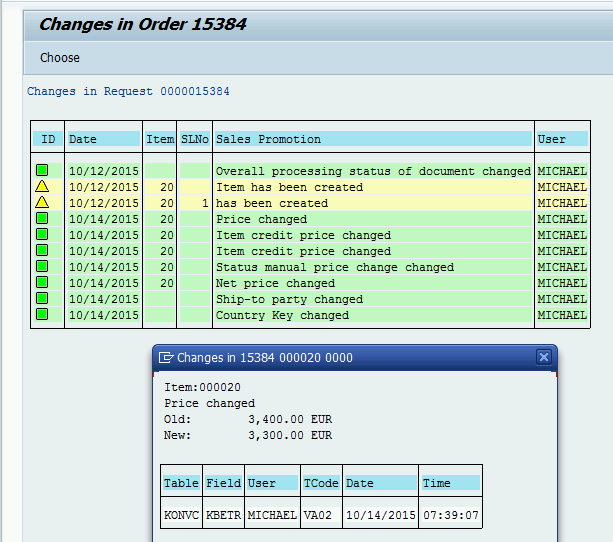This screenshot has height=542, width=613.
Task: Click green icon for Price changed row
Action: (42, 219)
